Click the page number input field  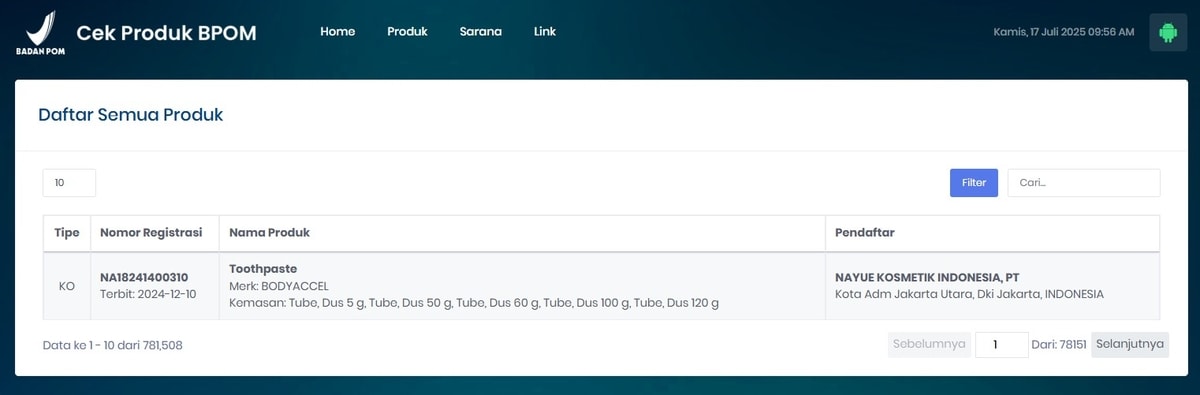[1001, 345]
